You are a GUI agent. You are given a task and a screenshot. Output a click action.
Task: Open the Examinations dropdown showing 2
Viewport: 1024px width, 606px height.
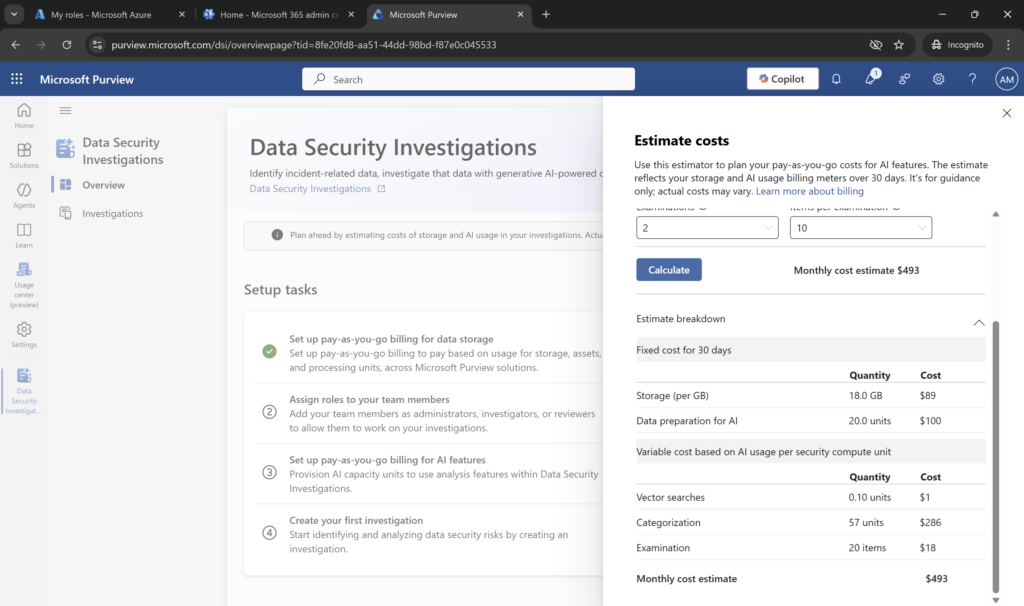(707, 228)
